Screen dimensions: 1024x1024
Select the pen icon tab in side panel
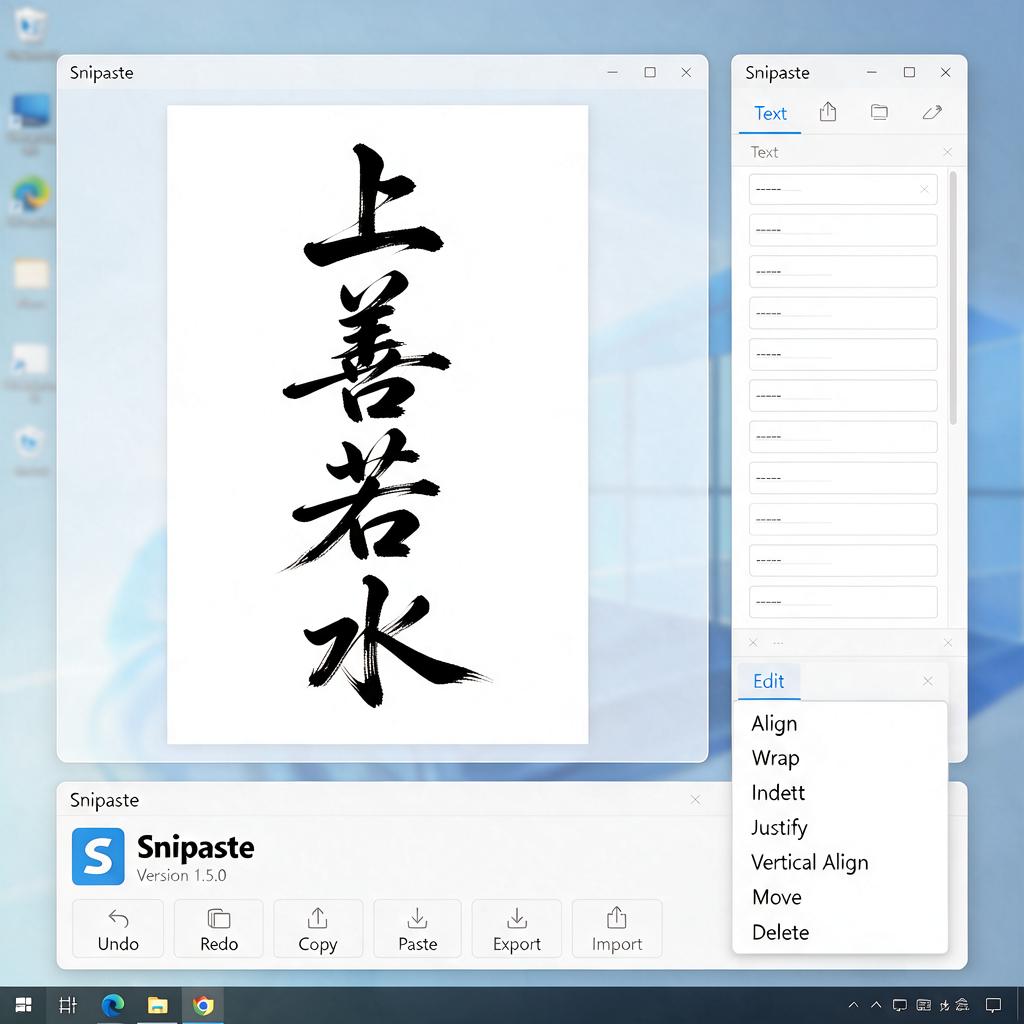932,112
